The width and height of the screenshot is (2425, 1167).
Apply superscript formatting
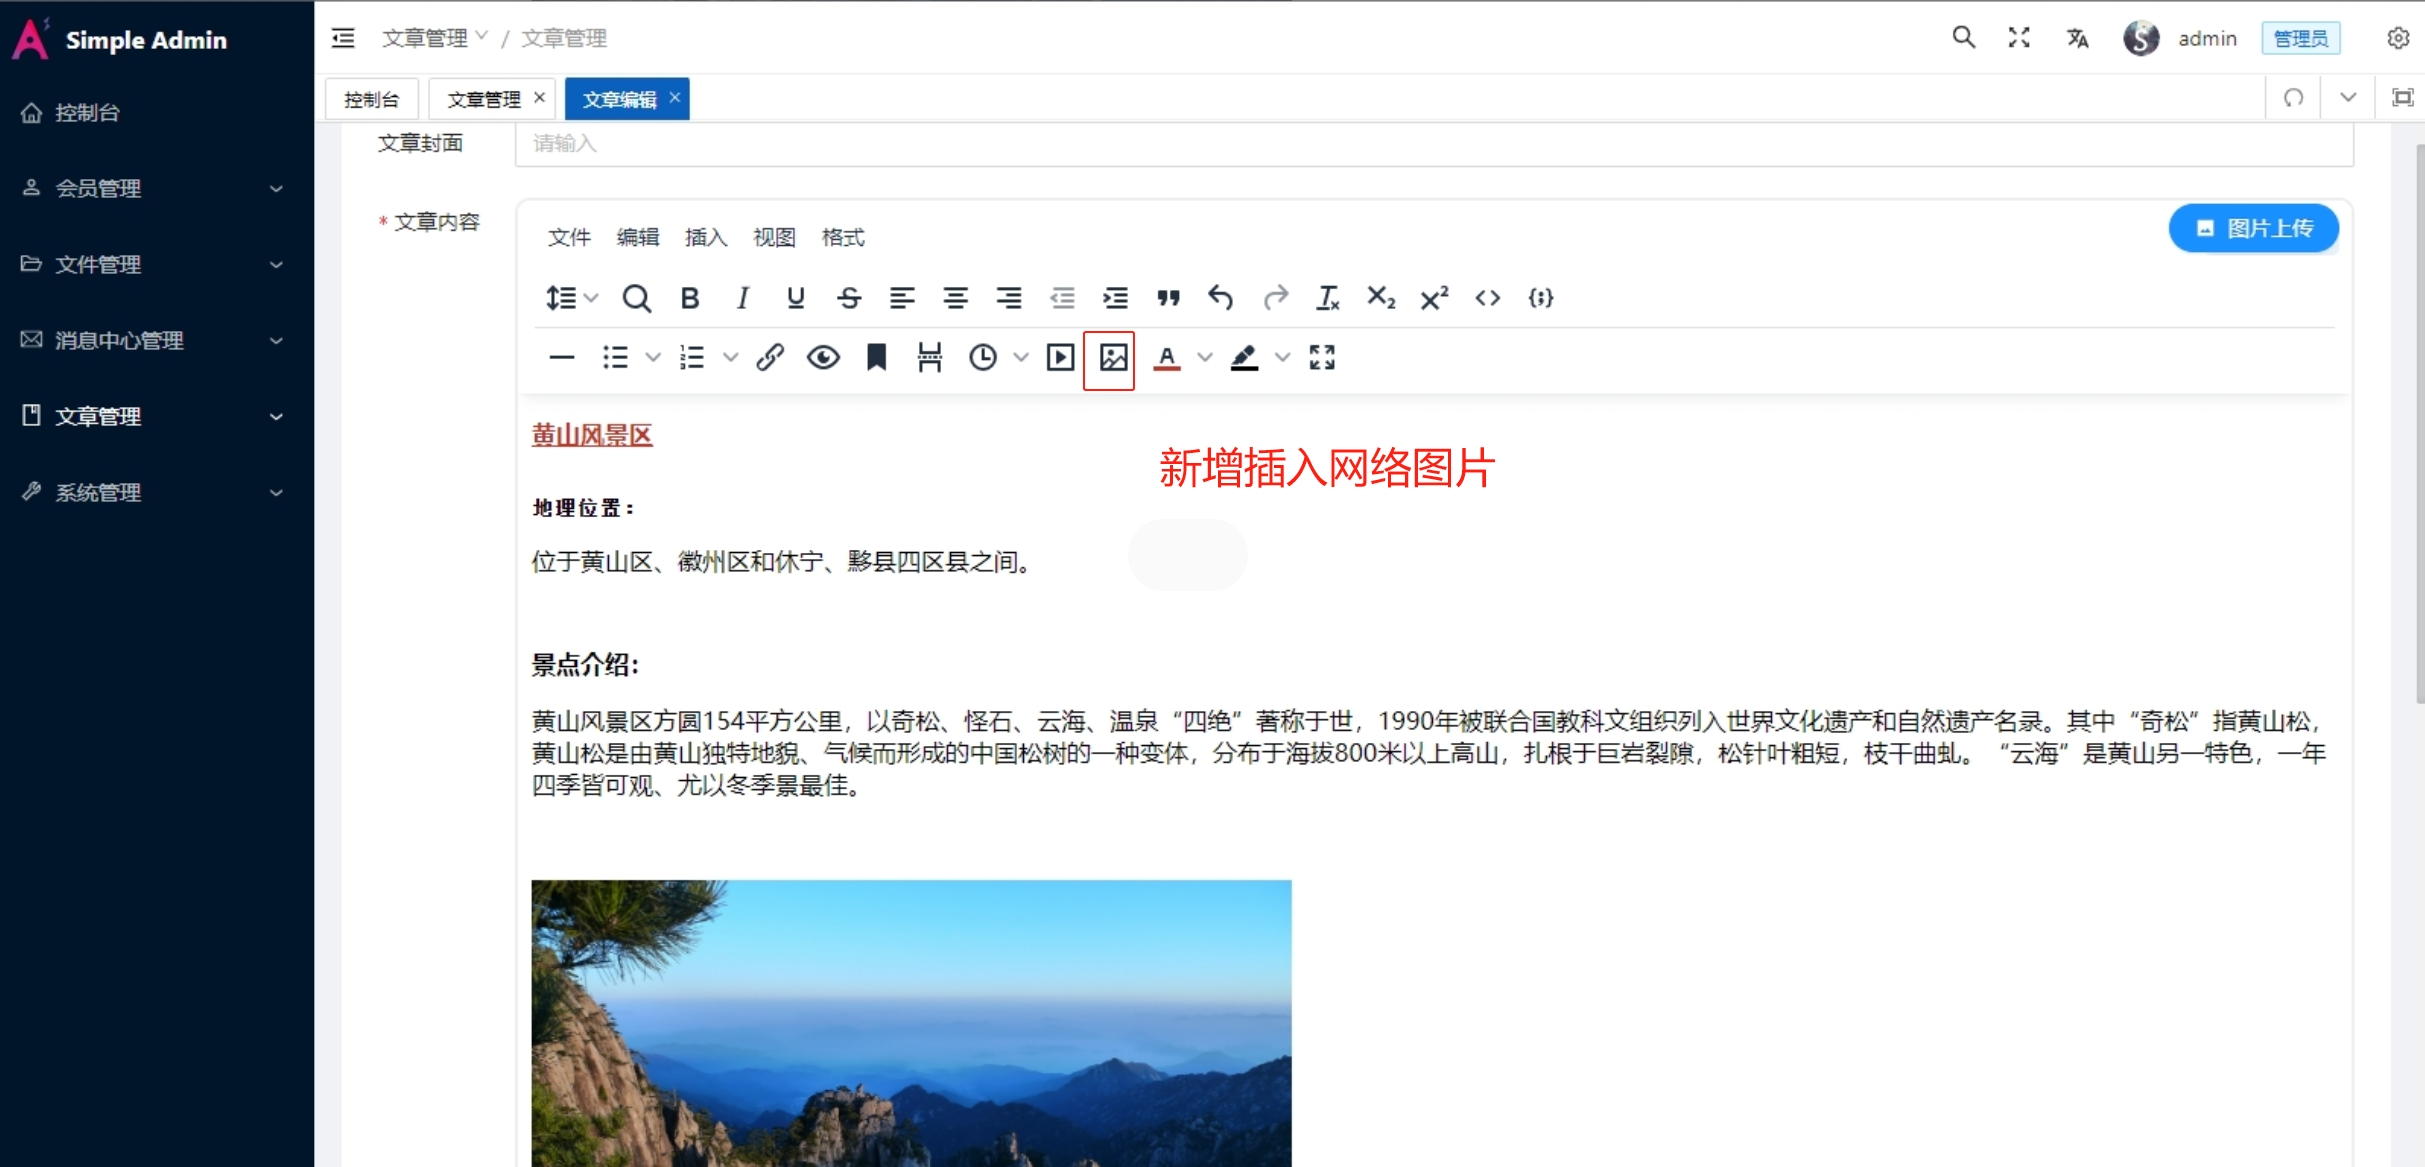click(1434, 298)
